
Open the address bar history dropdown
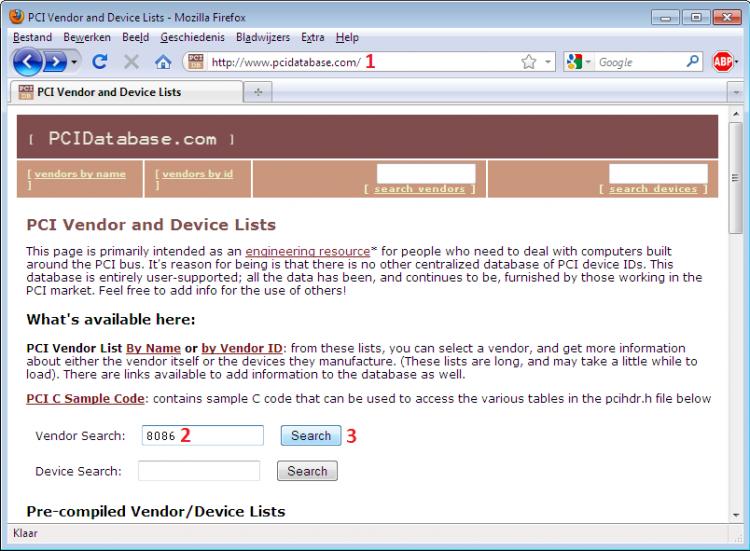[548, 62]
